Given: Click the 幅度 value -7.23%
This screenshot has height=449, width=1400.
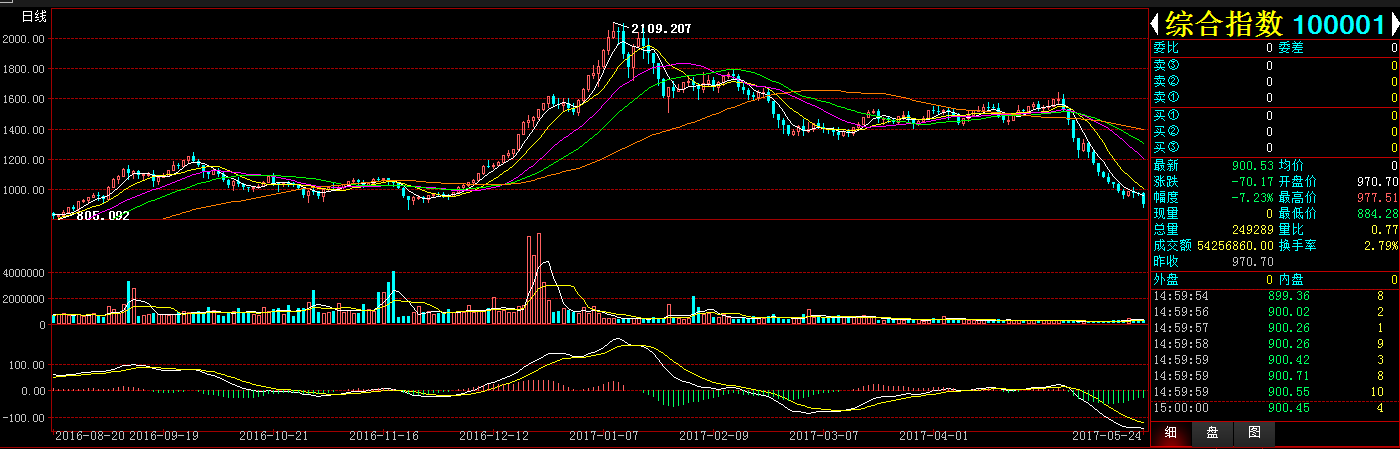Looking at the screenshot, I should (1250, 197).
